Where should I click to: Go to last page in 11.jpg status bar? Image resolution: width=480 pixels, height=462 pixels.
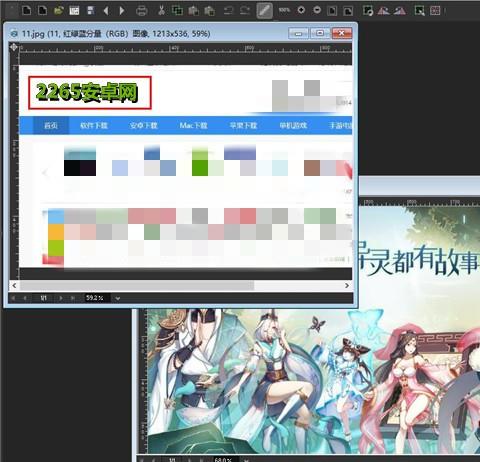click(73, 298)
